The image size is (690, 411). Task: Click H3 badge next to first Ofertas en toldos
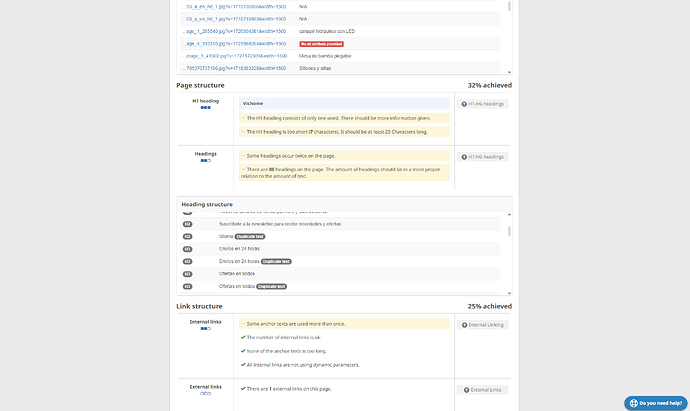click(x=187, y=274)
